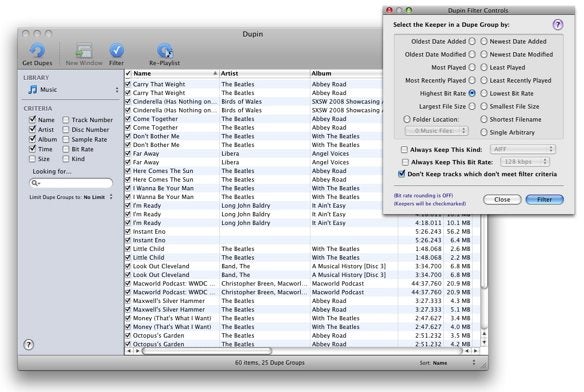Open the AIFF kind dropdown

[523, 149]
